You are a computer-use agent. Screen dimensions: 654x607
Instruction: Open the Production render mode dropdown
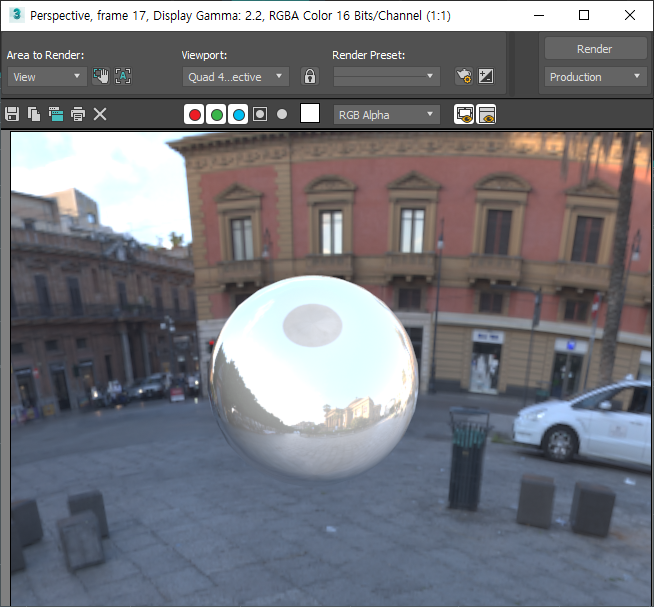coord(595,77)
